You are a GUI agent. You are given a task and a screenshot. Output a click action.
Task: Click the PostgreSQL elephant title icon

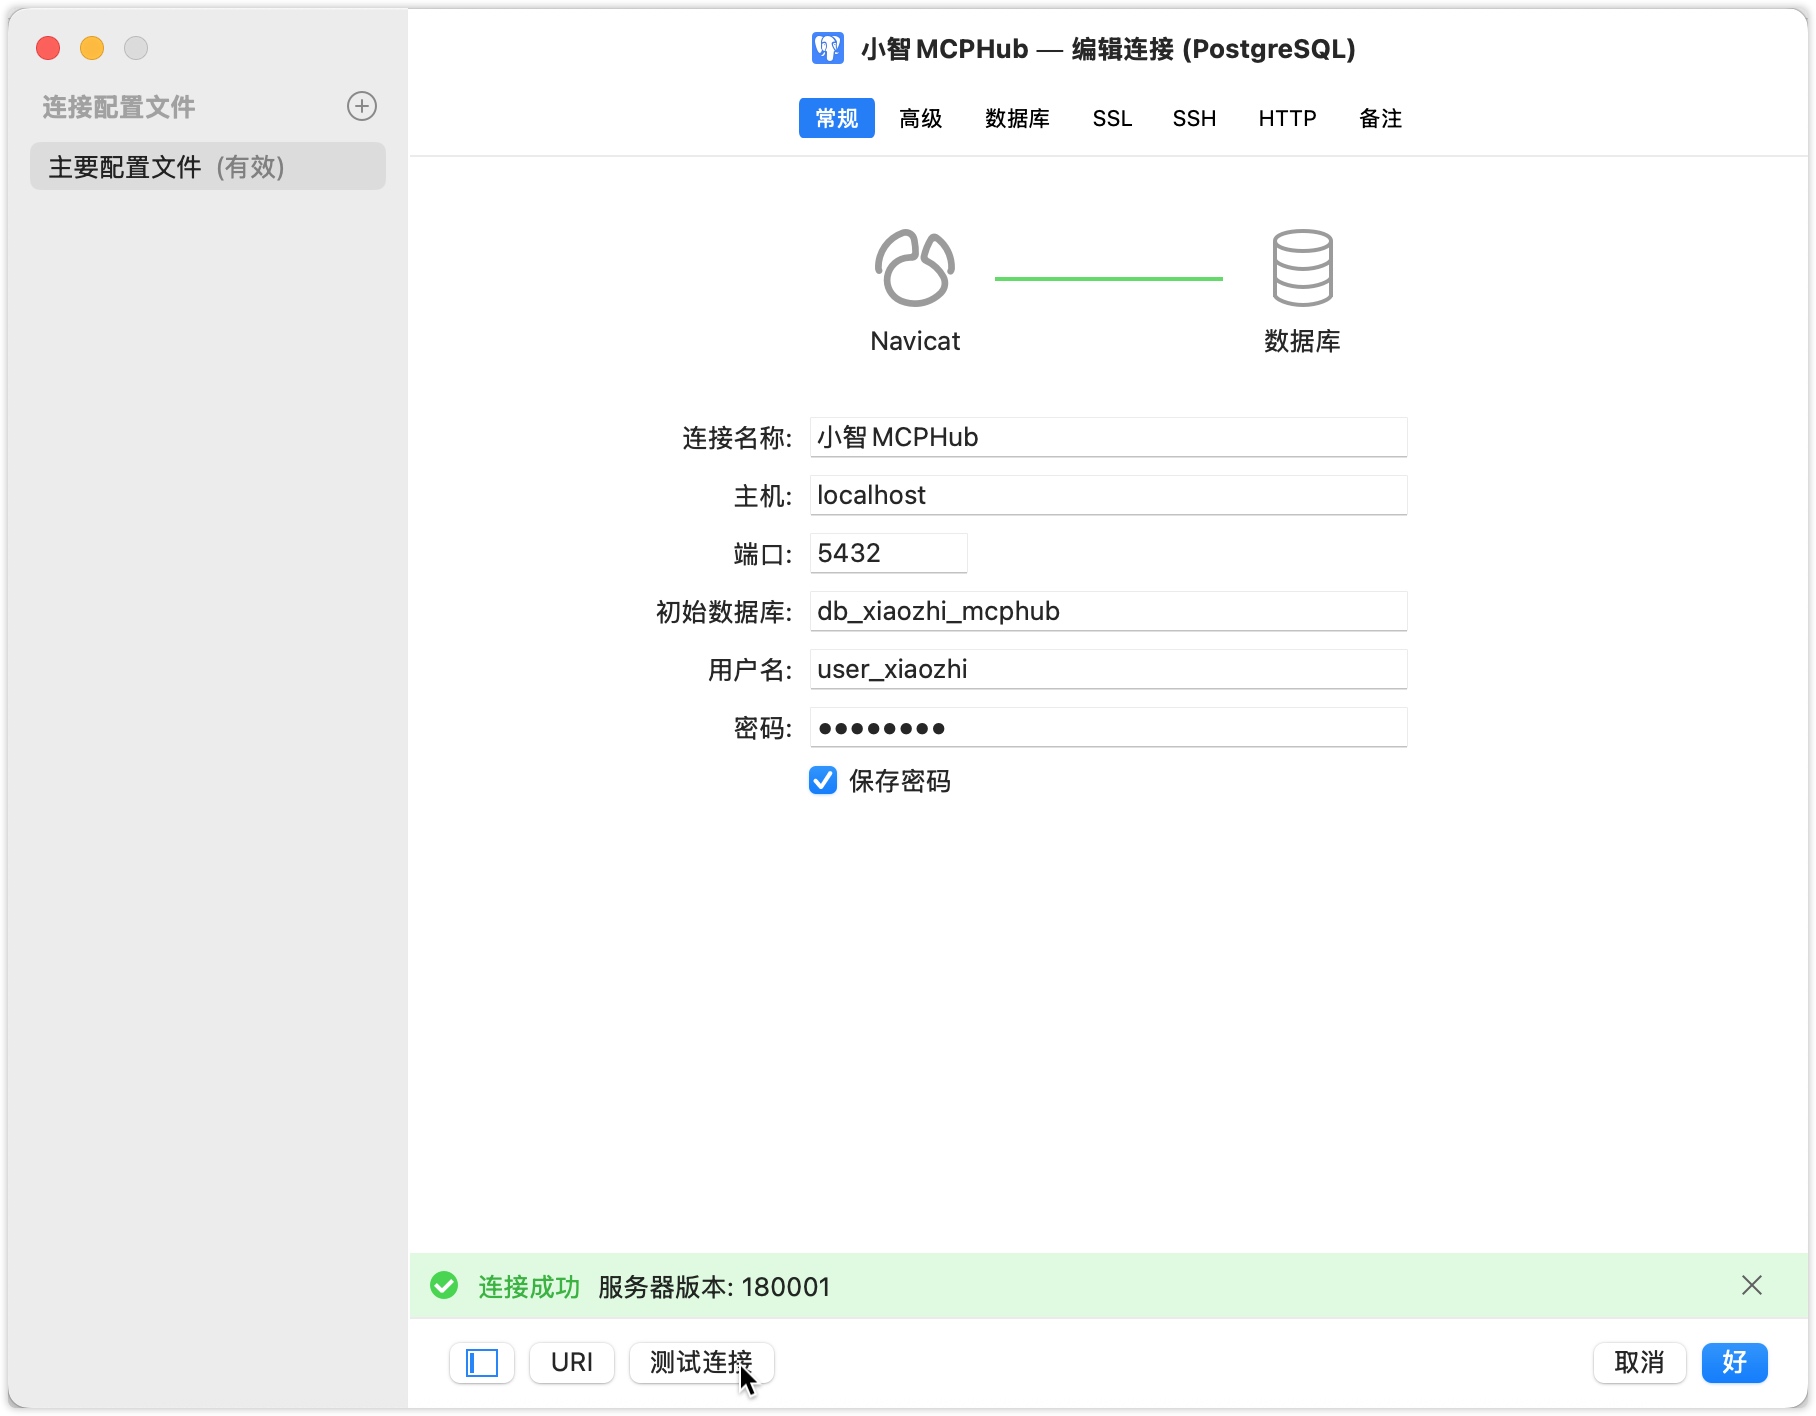point(827,48)
